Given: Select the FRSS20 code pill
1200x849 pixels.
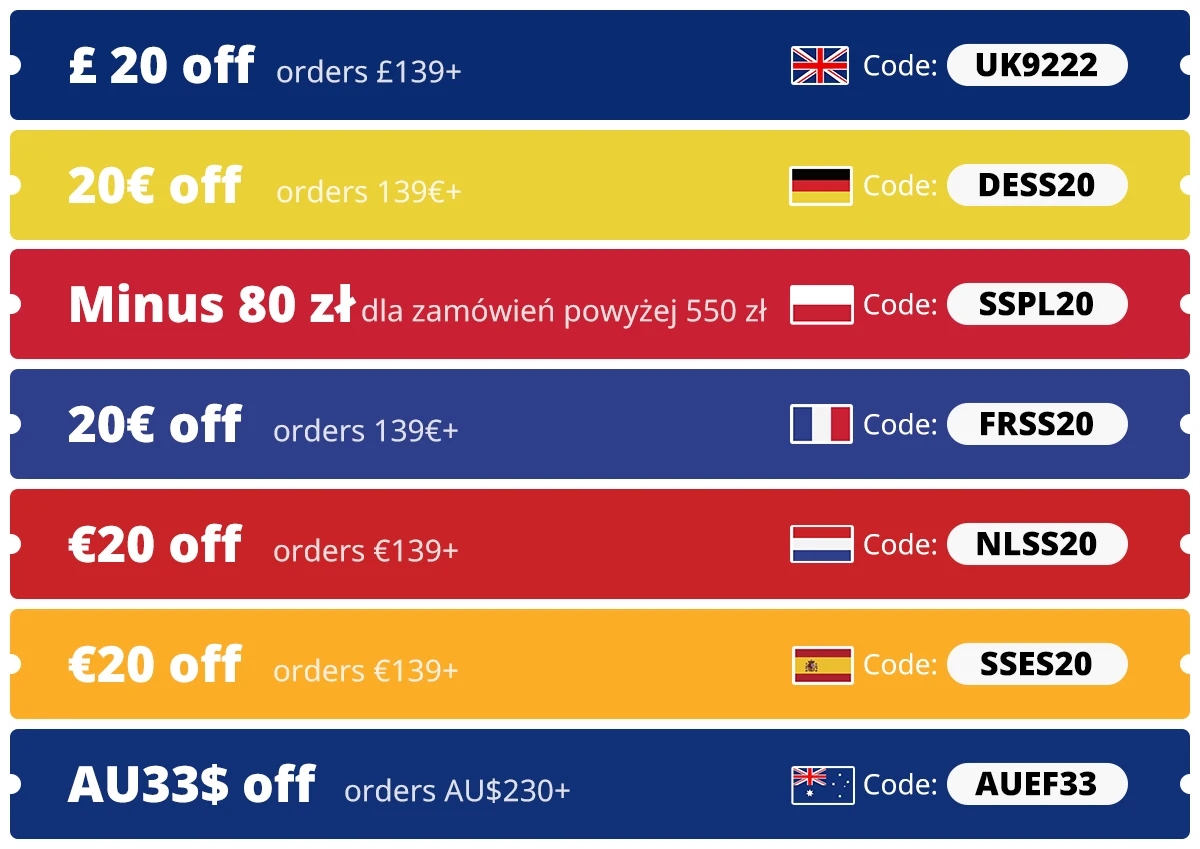Looking at the screenshot, I should 1036,424.
